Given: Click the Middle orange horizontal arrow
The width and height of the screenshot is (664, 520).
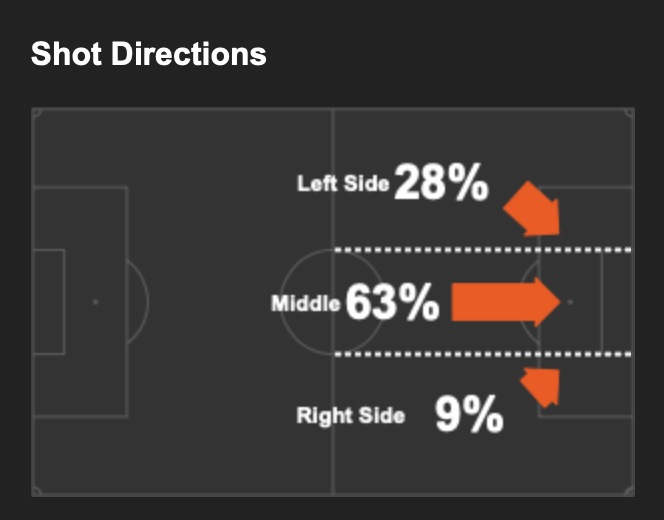Looking at the screenshot, I should click(x=506, y=302).
